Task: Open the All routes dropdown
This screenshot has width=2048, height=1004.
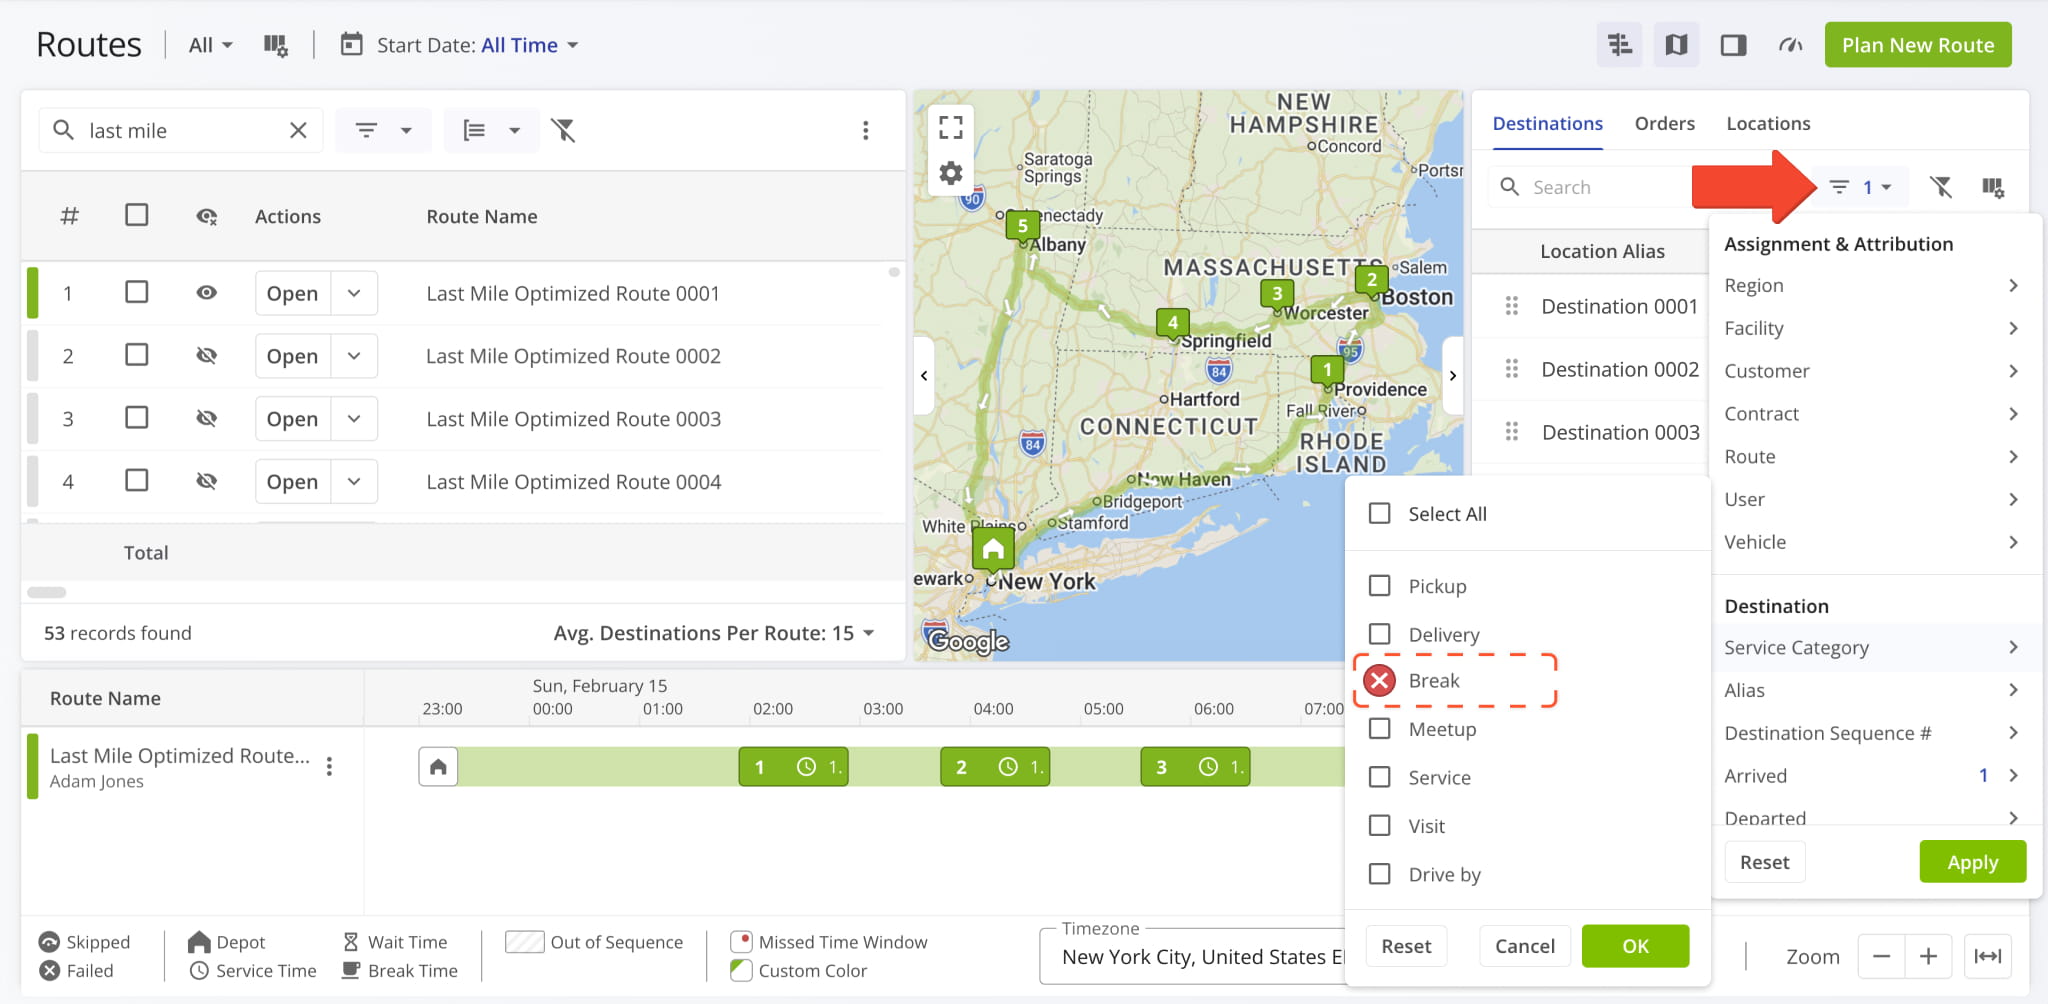Action: click(x=211, y=45)
